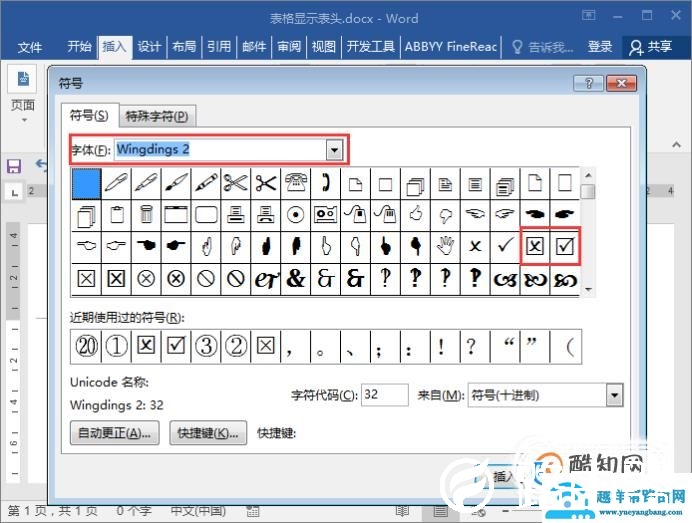Open the 审阅 ribbon tab
The width and height of the screenshot is (692, 523).
(289, 46)
